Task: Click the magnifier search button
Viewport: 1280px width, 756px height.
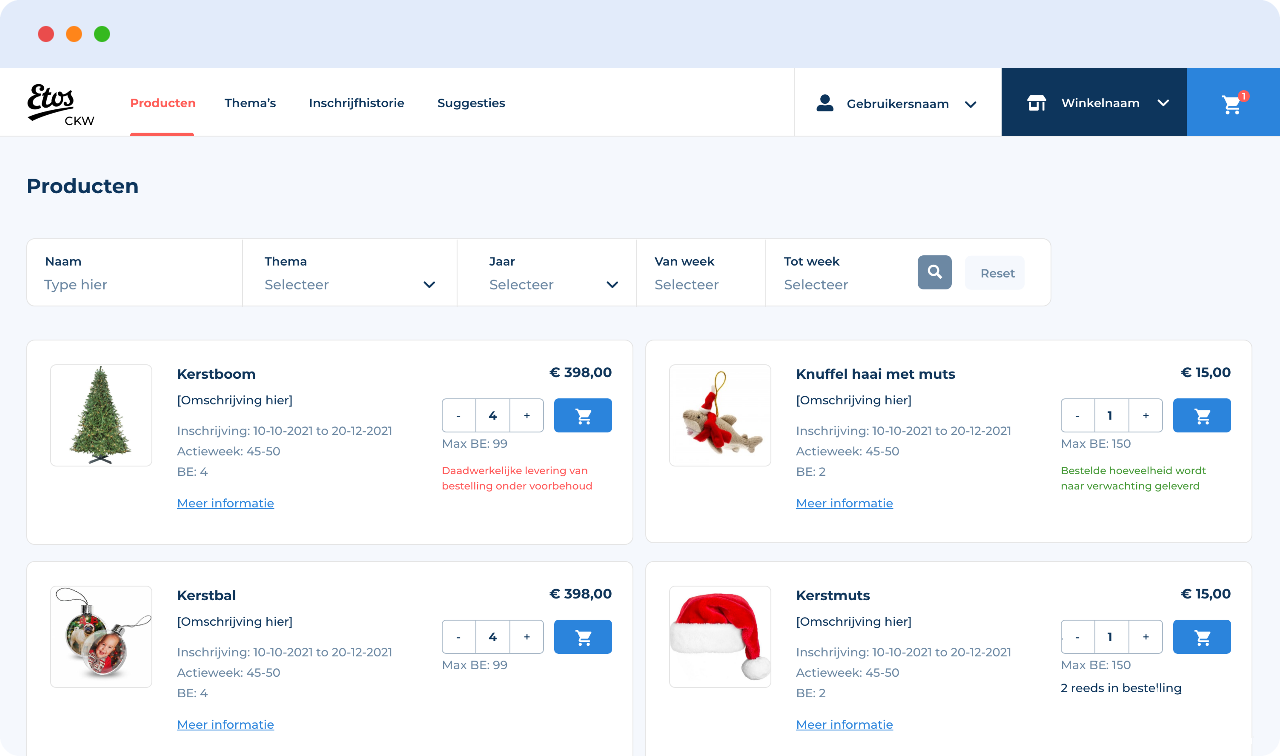Action: click(935, 272)
